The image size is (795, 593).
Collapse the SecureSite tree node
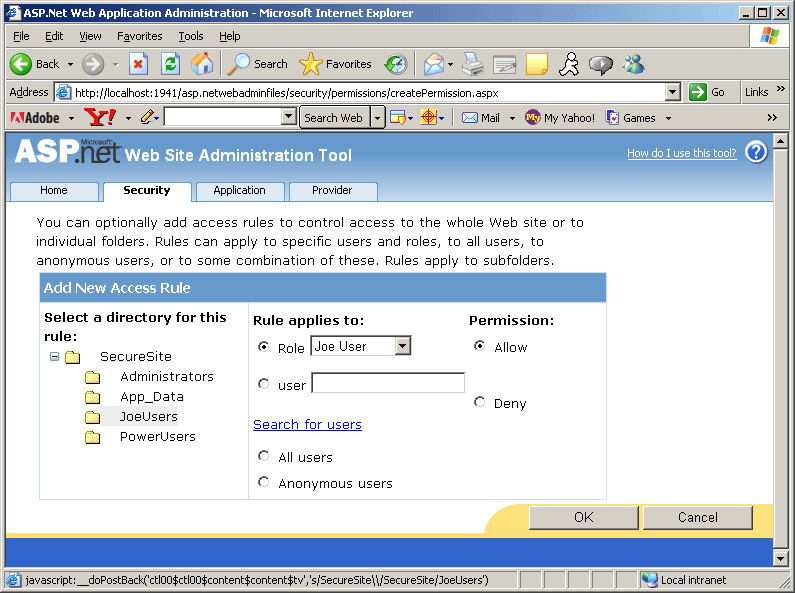click(x=54, y=357)
